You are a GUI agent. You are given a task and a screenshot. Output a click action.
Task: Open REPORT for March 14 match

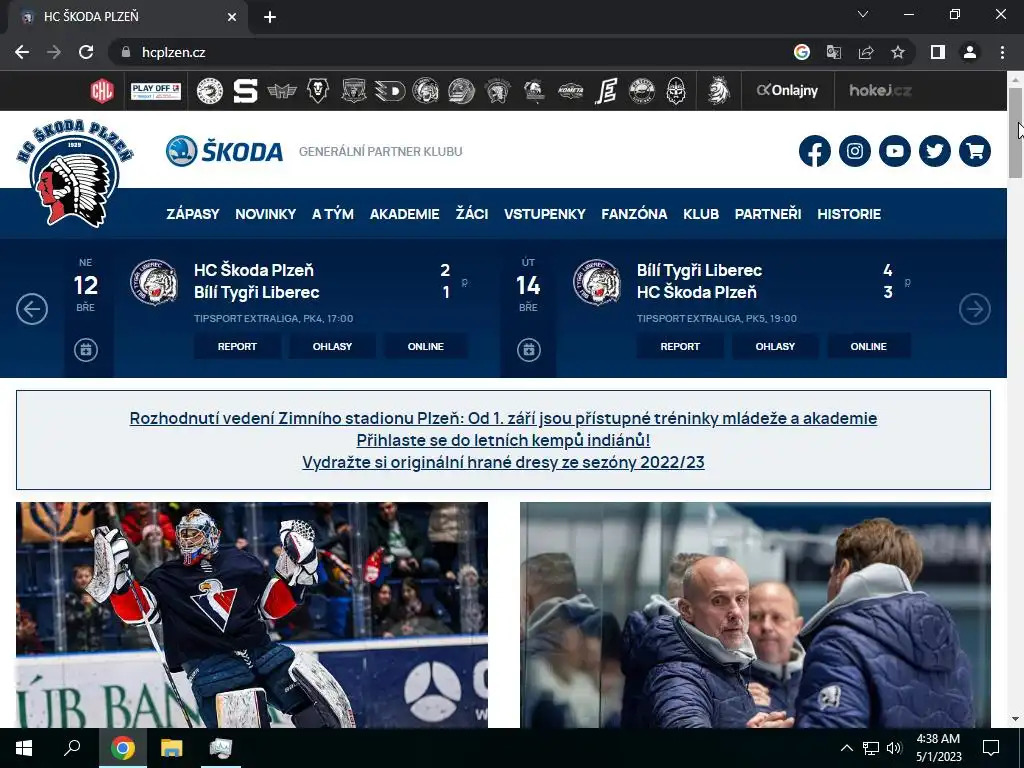coord(680,346)
